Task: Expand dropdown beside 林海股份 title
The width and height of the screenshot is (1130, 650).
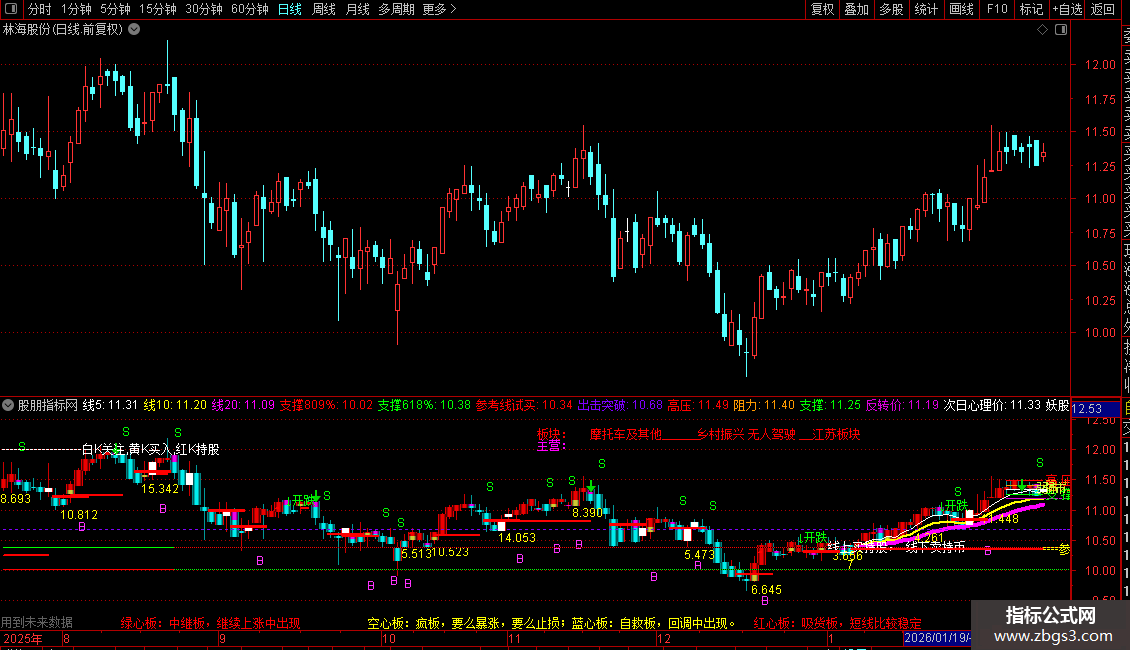Action: (134, 30)
